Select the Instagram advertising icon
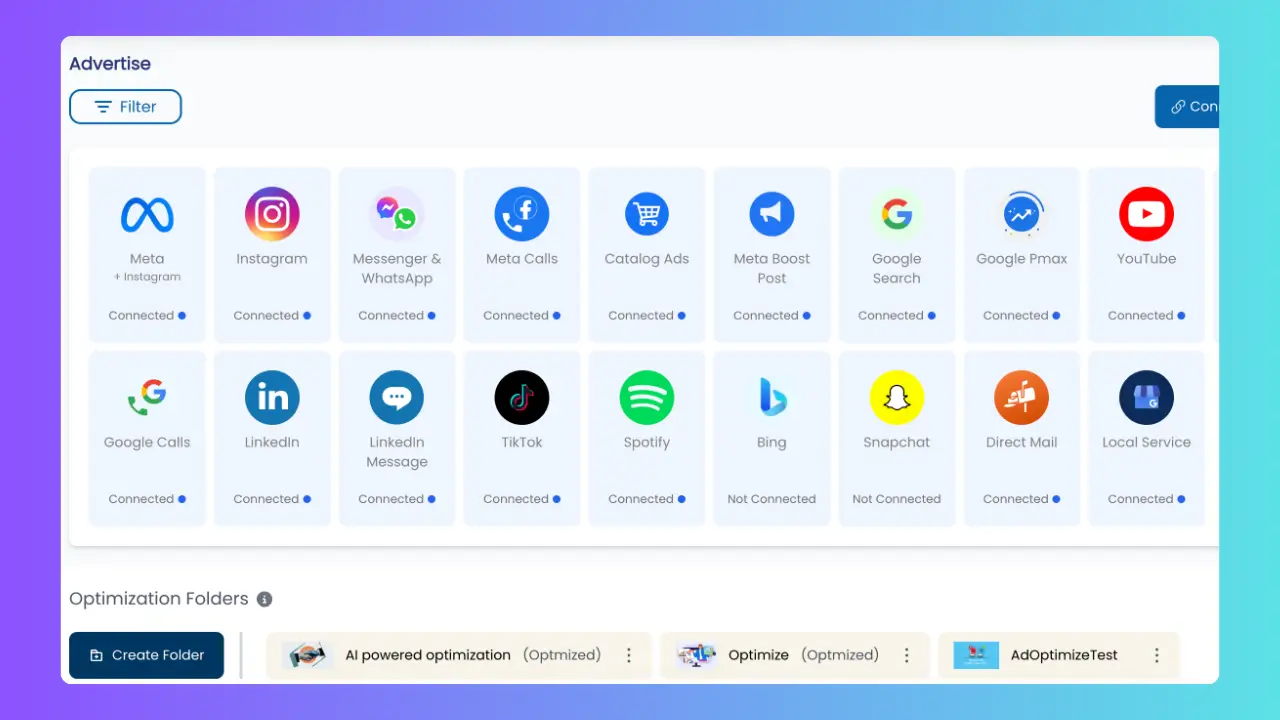This screenshot has height=720, width=1280. pos(272,214)
